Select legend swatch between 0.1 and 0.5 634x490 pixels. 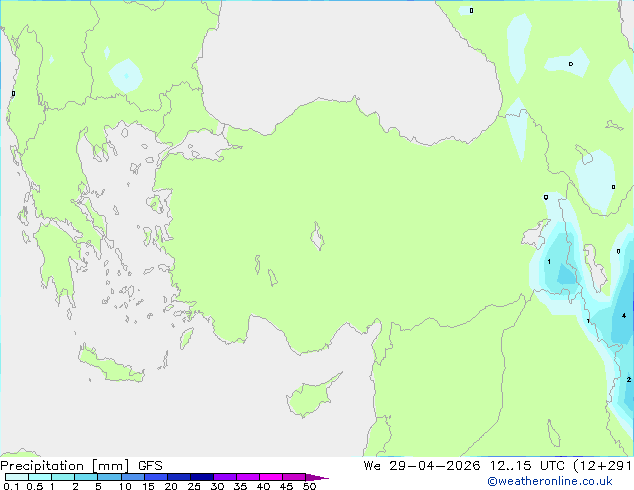(17, 477)
